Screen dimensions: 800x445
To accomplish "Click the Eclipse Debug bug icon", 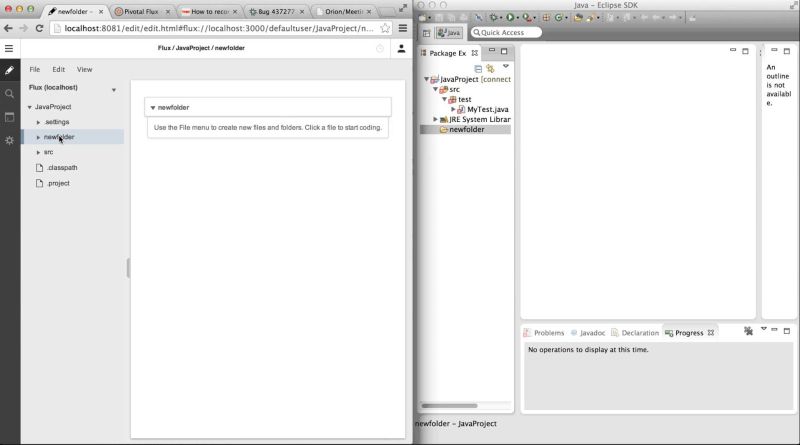I will 493,17.
